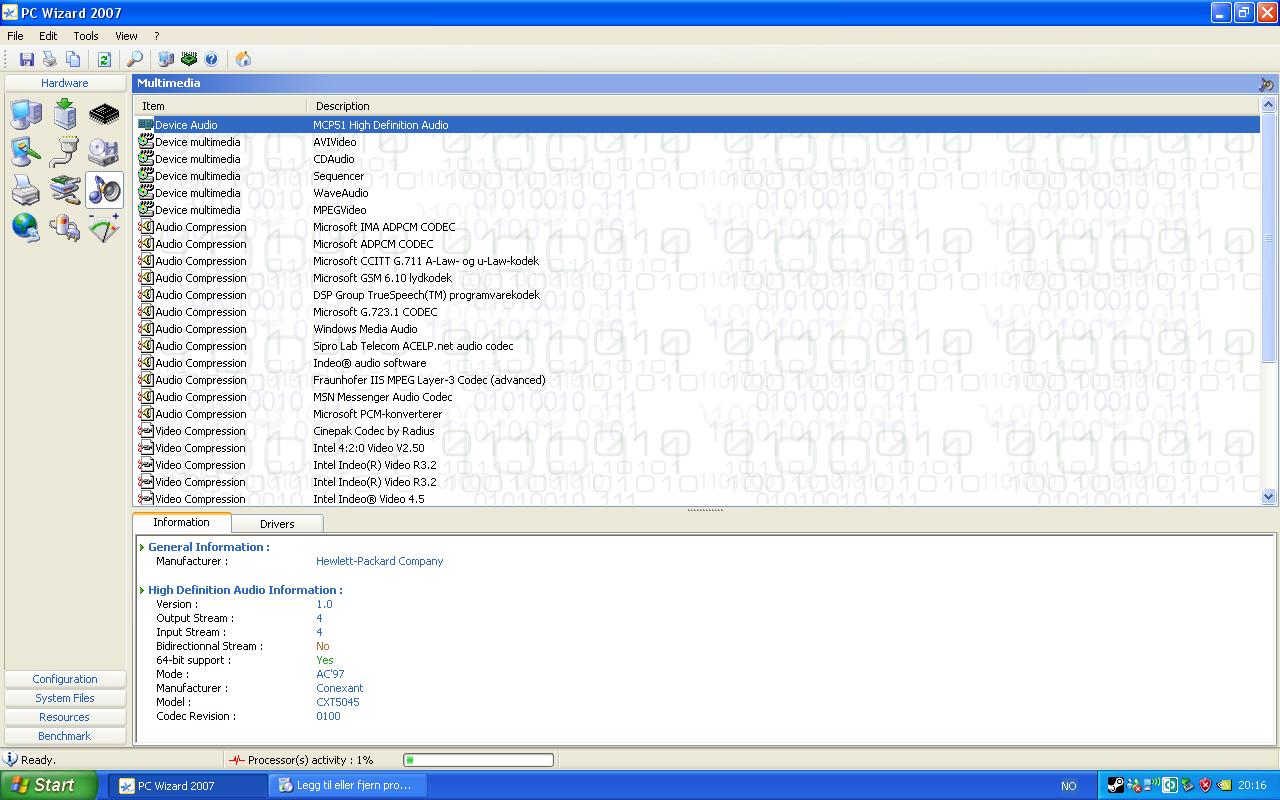Select Microsoft IMA ADPCM CODEC row

(x=697, y=227)
